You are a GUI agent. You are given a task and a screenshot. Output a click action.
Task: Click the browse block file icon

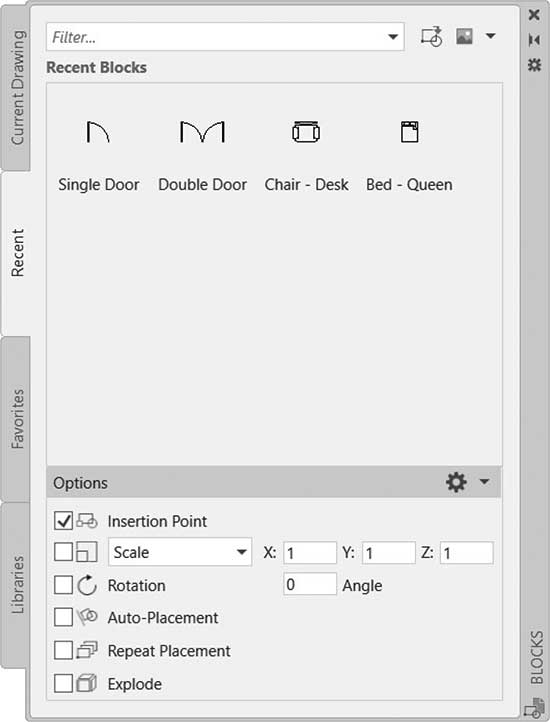pos(432,36)
